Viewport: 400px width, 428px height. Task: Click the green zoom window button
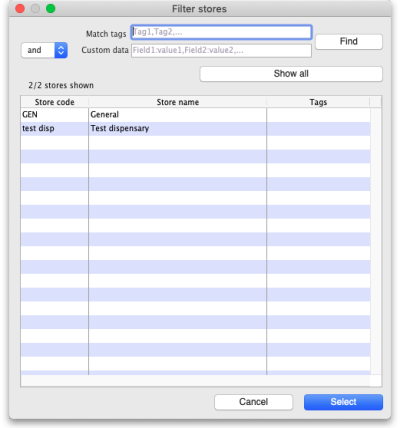(x=51, y=9)
